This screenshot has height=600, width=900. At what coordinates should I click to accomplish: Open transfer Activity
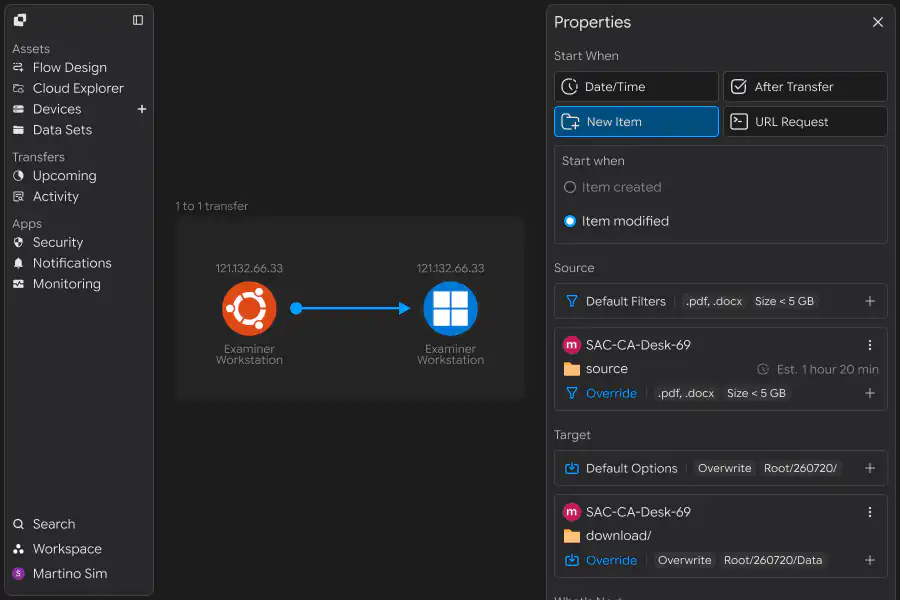tap(46, 196)
